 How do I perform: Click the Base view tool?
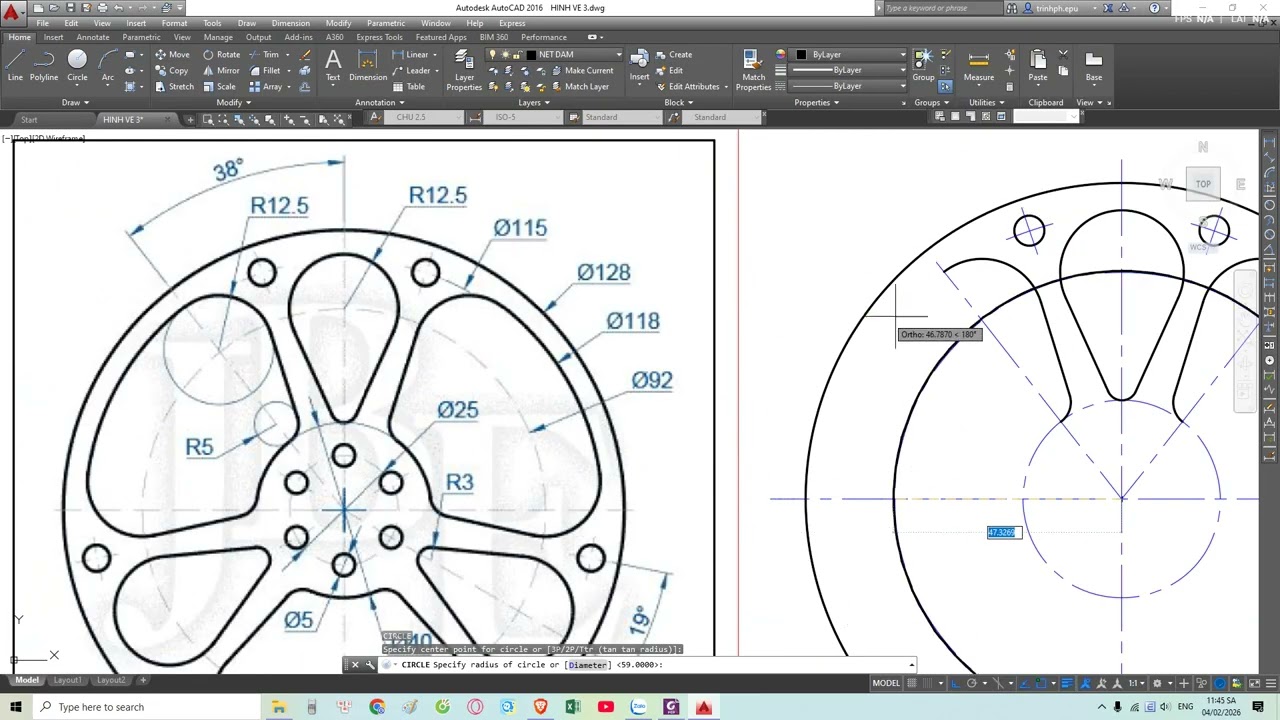pos(1094,64)
